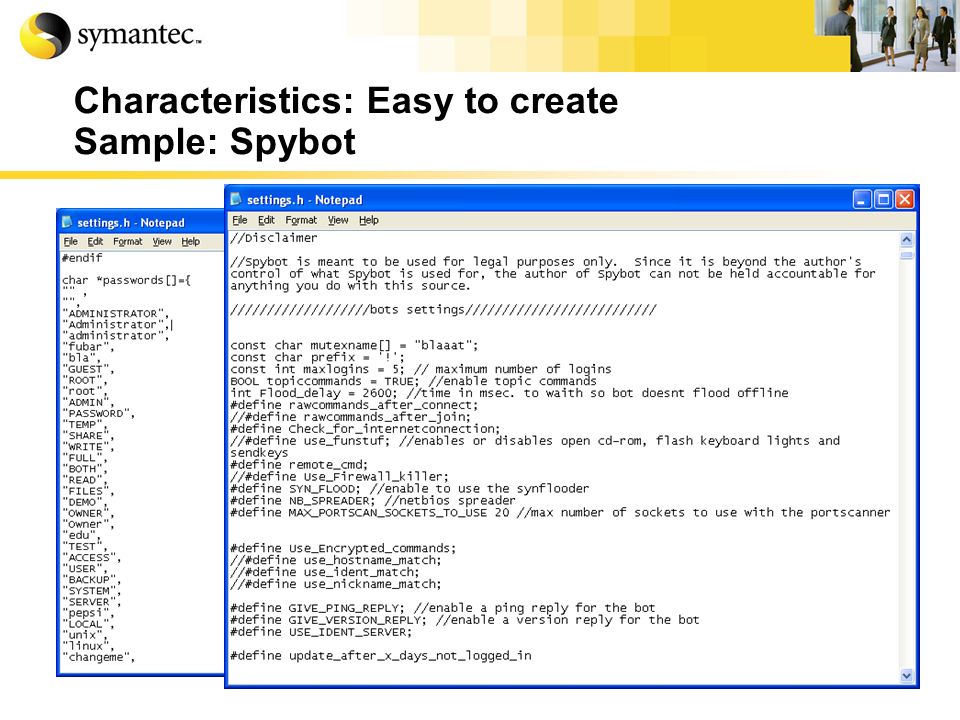960x720 pixels.
Task: Click #define remote_cmd line
Action: (299, 465)
